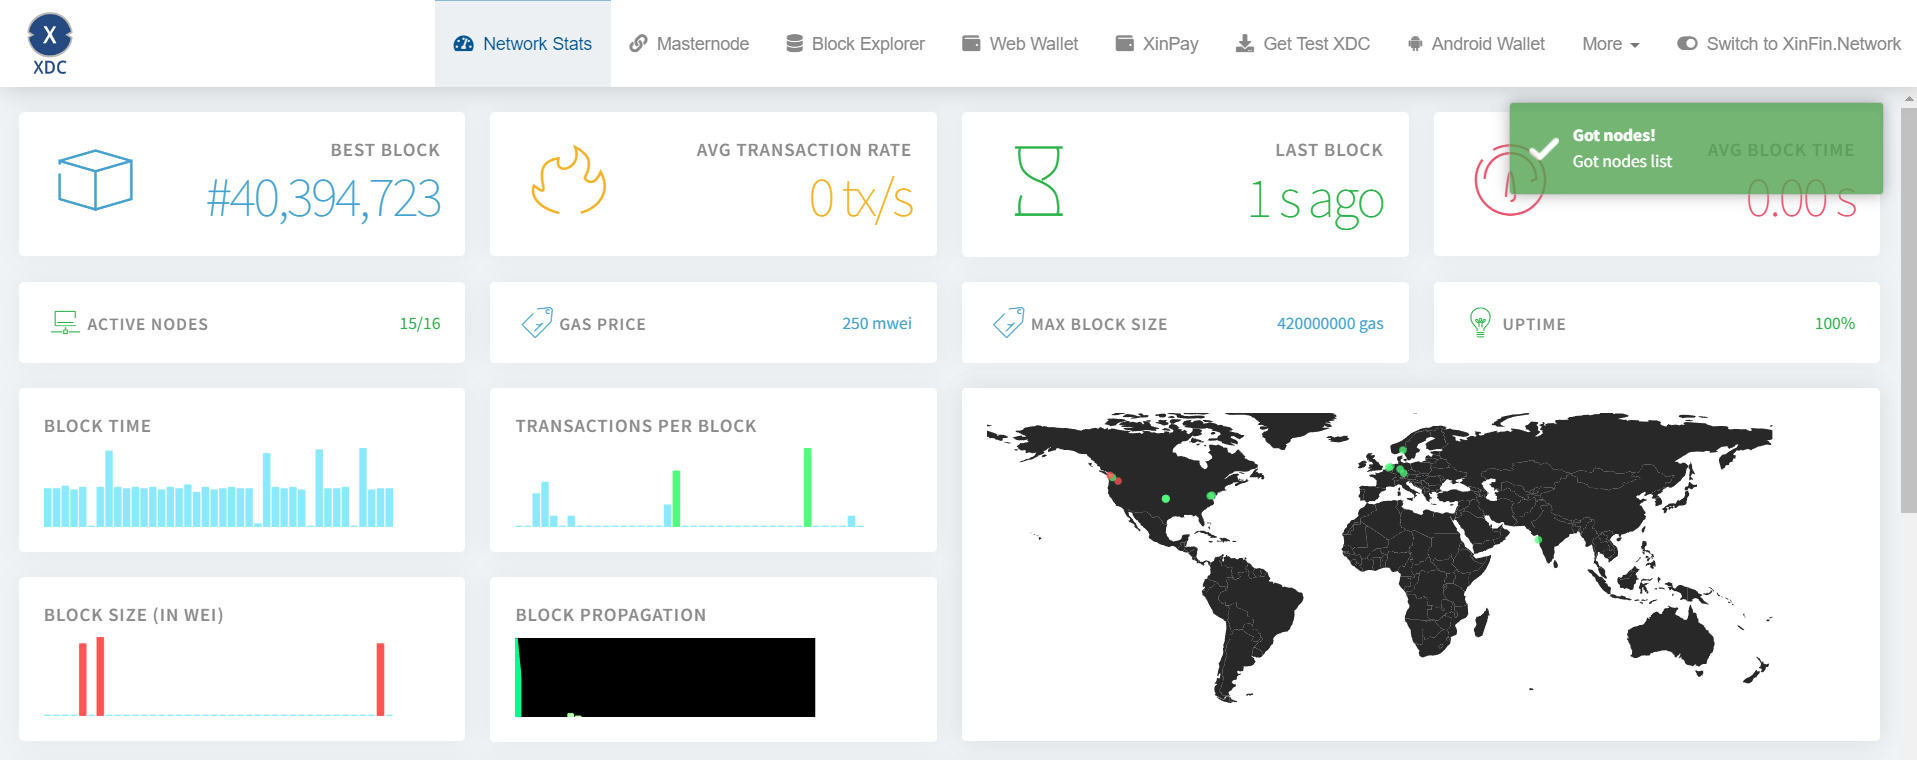Click the Last Block hourglass icon

coord(1039,181)
